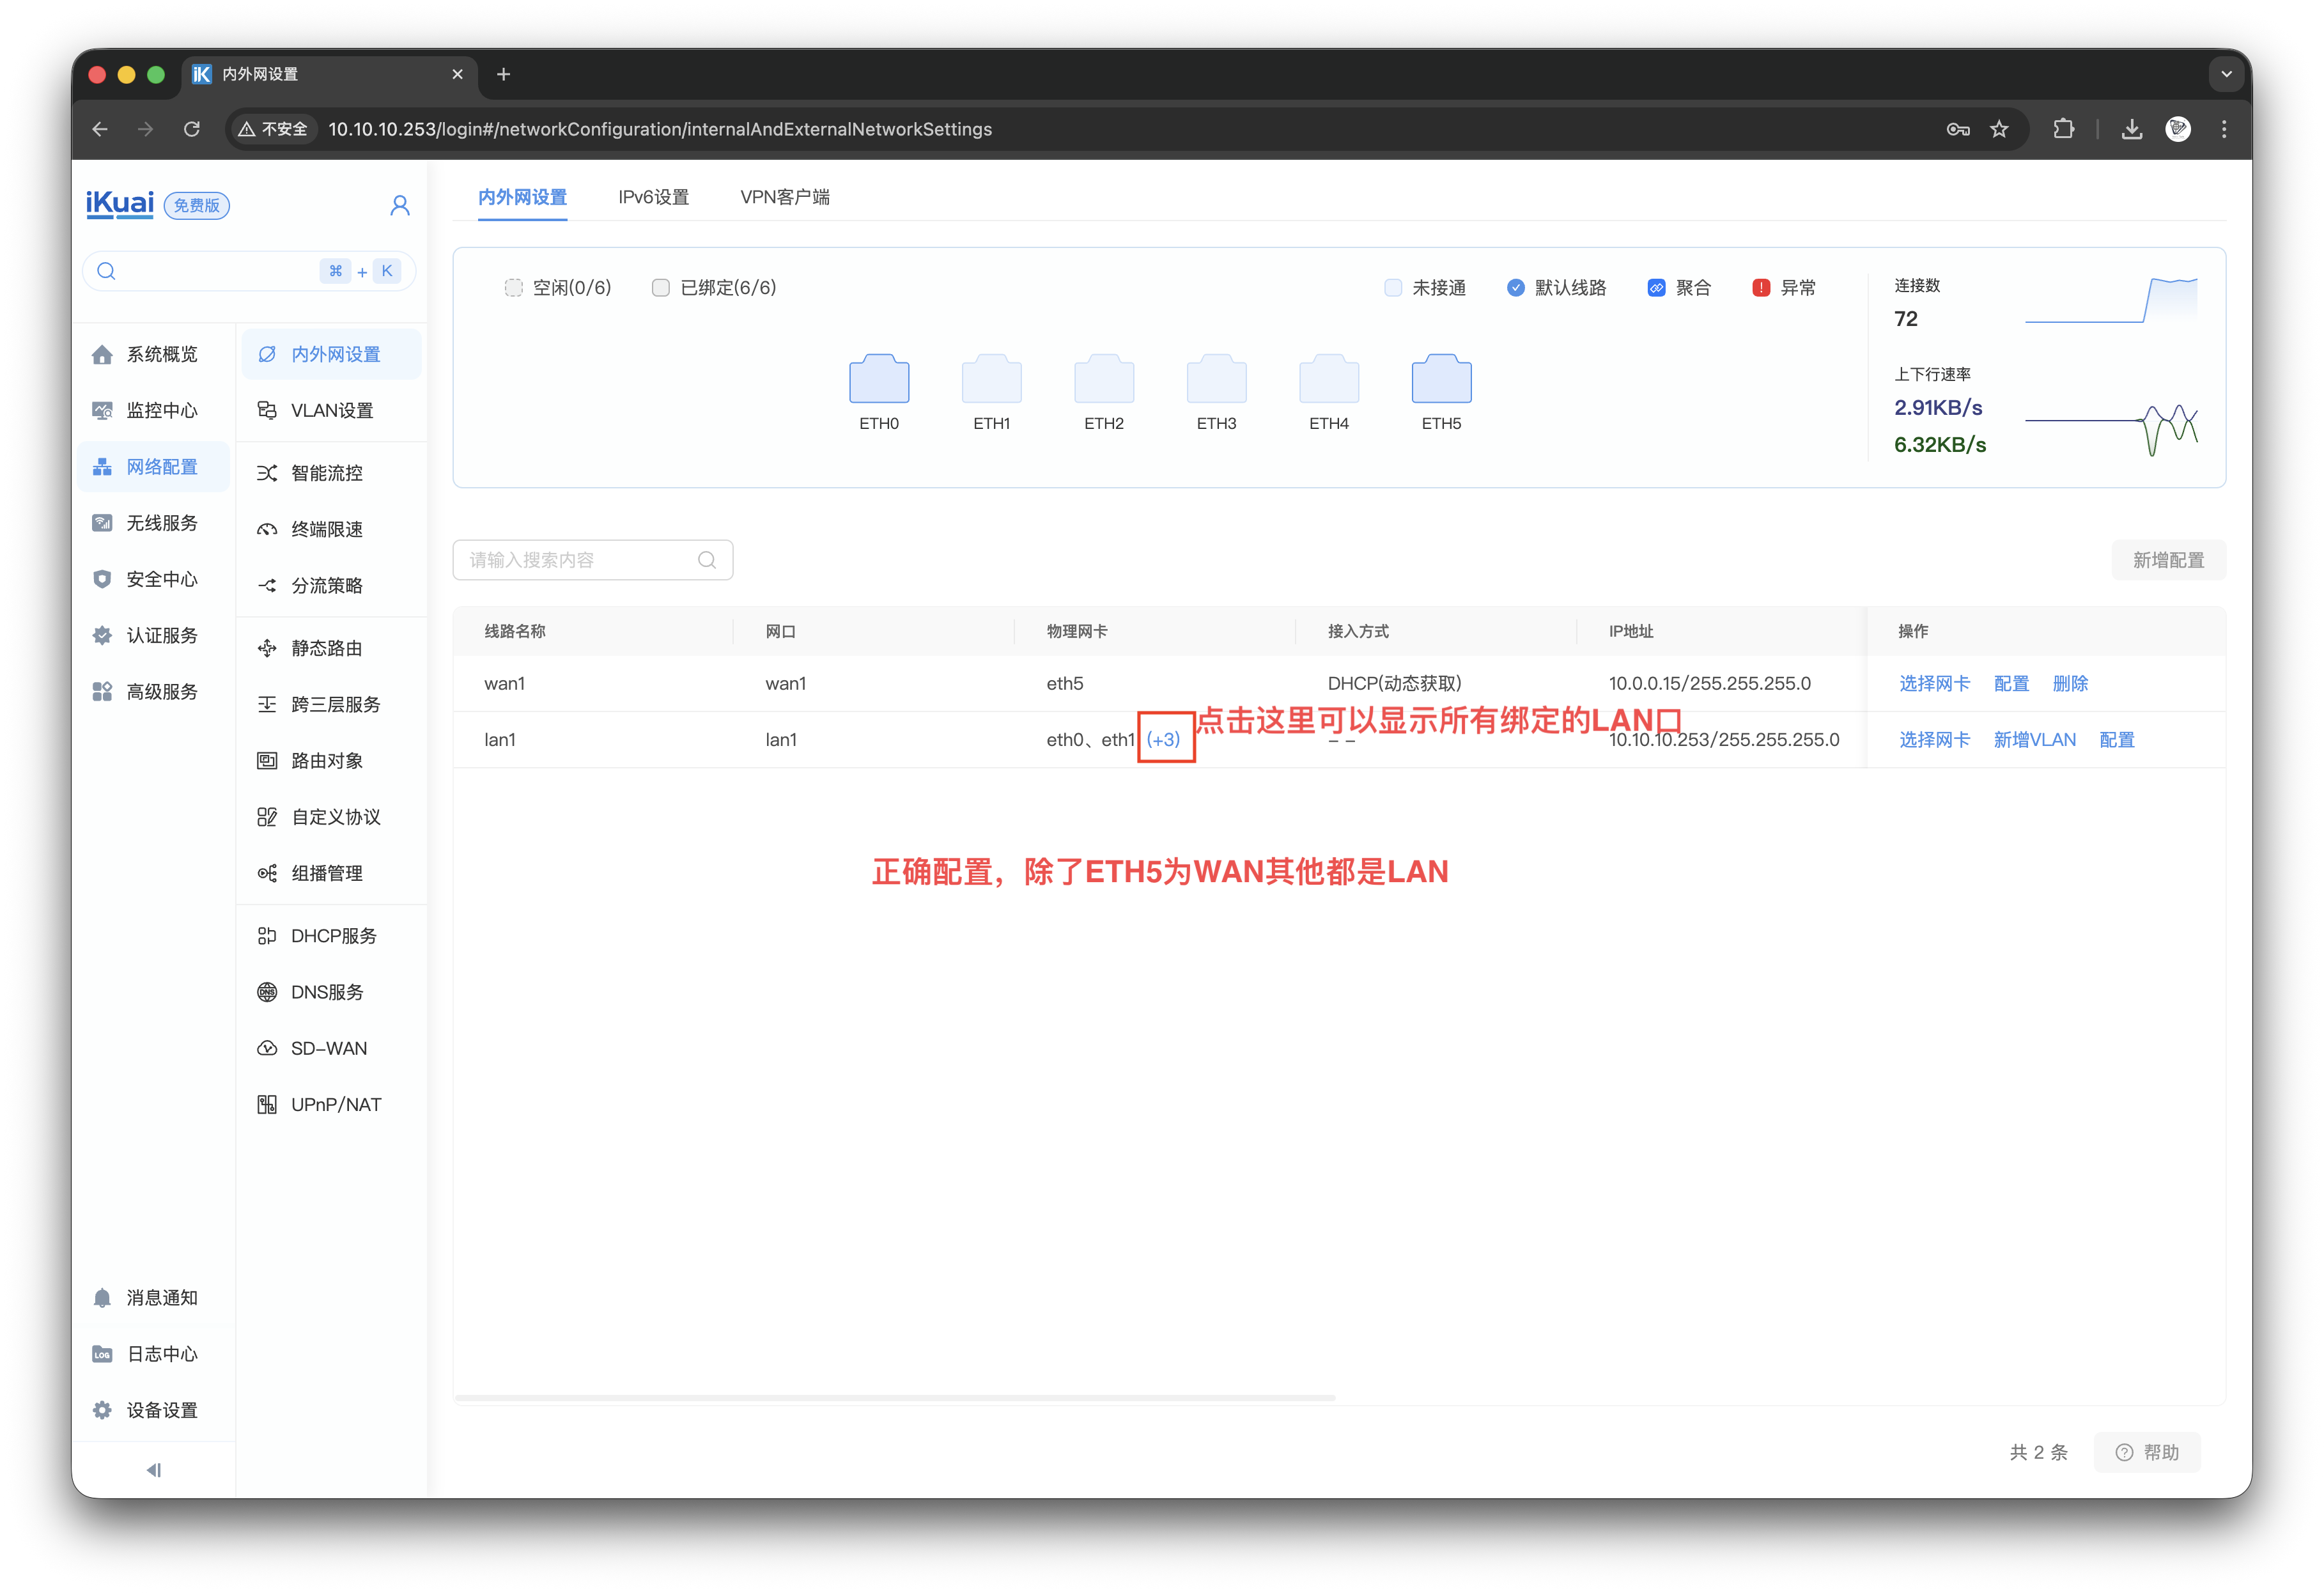Click the ETH5 network port icon
Image resolution: width=2324 pixels, height=1593 pixels.
pyautogui.click(x=1441, y=379)
